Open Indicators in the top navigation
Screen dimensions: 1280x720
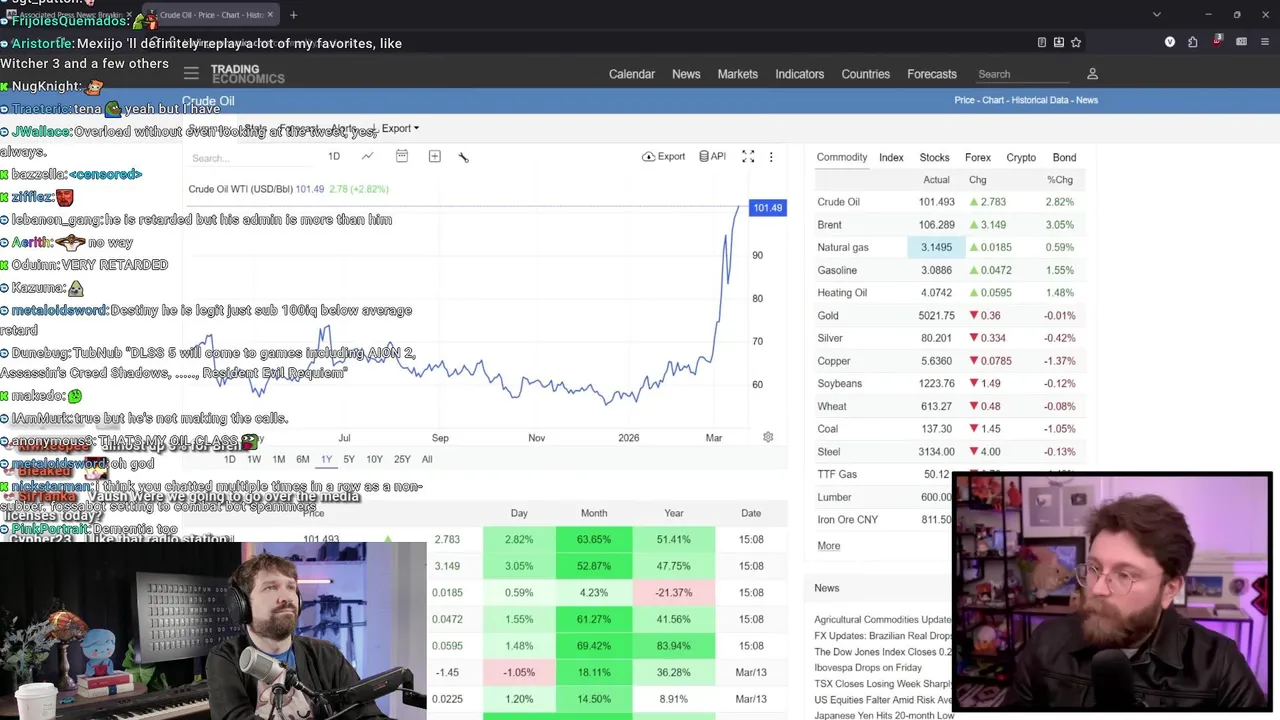[x=800, y=74]
